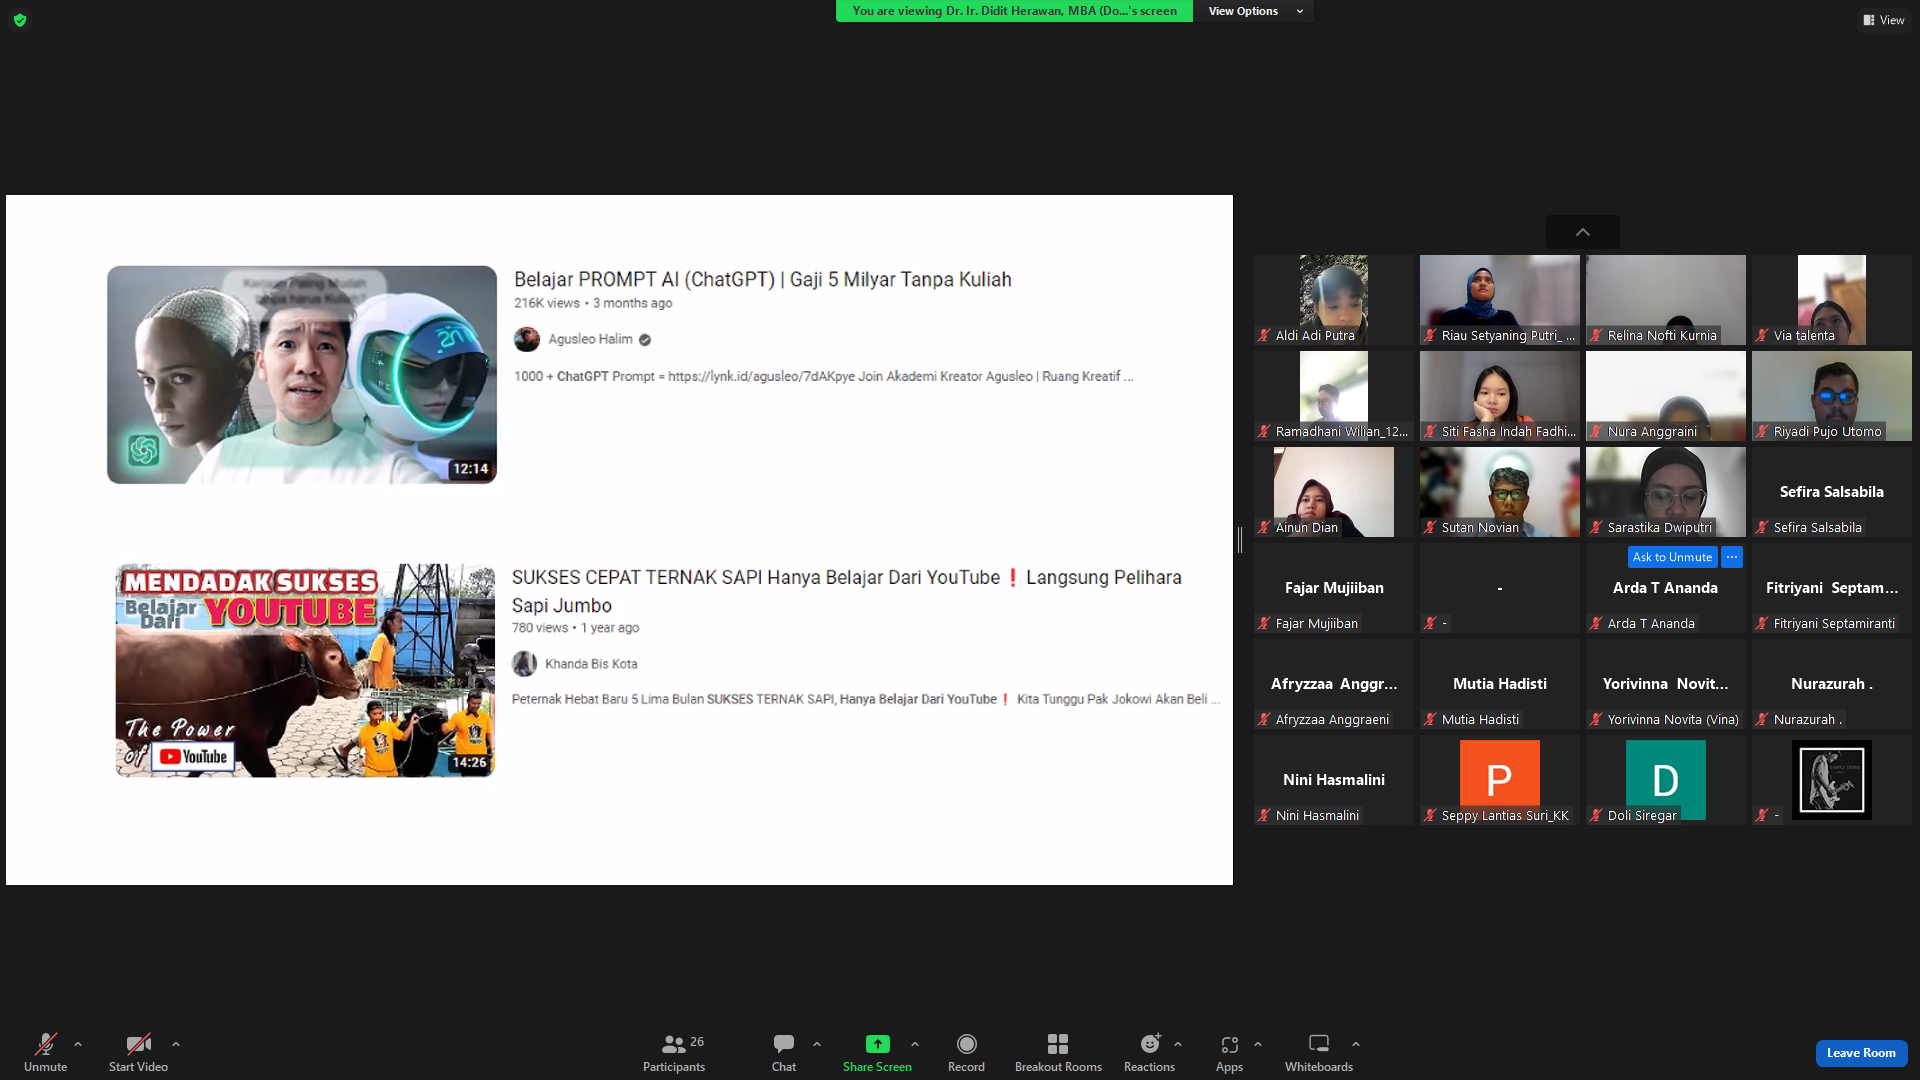Image resolution: width=1920 pixels, height=1080 pixels.
Task: Click the Belajar PROMPT AI (ChatGPT) video title
Action: 763,280
